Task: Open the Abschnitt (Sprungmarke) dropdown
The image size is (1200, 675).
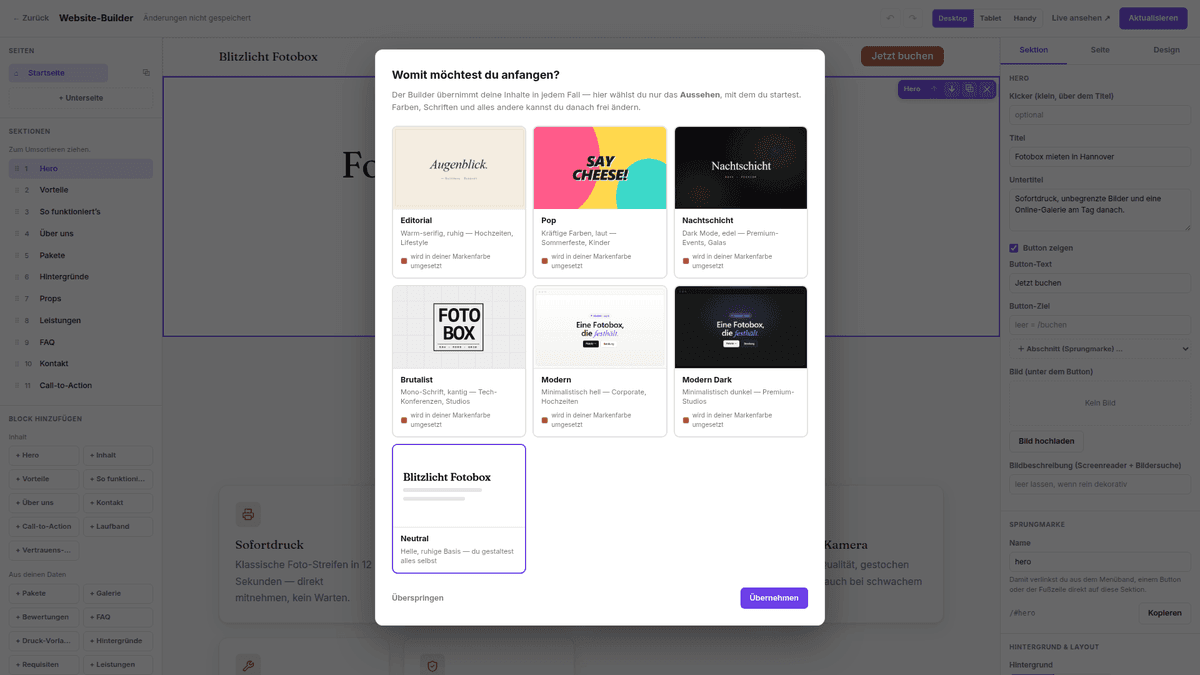Action: click(1100, 349)
